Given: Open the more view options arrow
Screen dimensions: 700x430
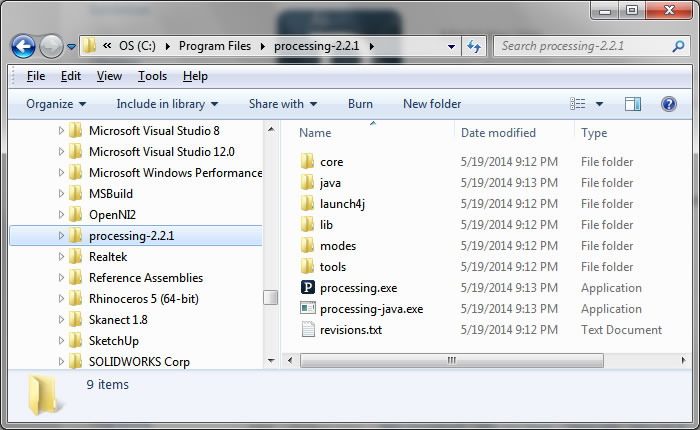Looking at the screenshot, I should click(x=600, y=104).
